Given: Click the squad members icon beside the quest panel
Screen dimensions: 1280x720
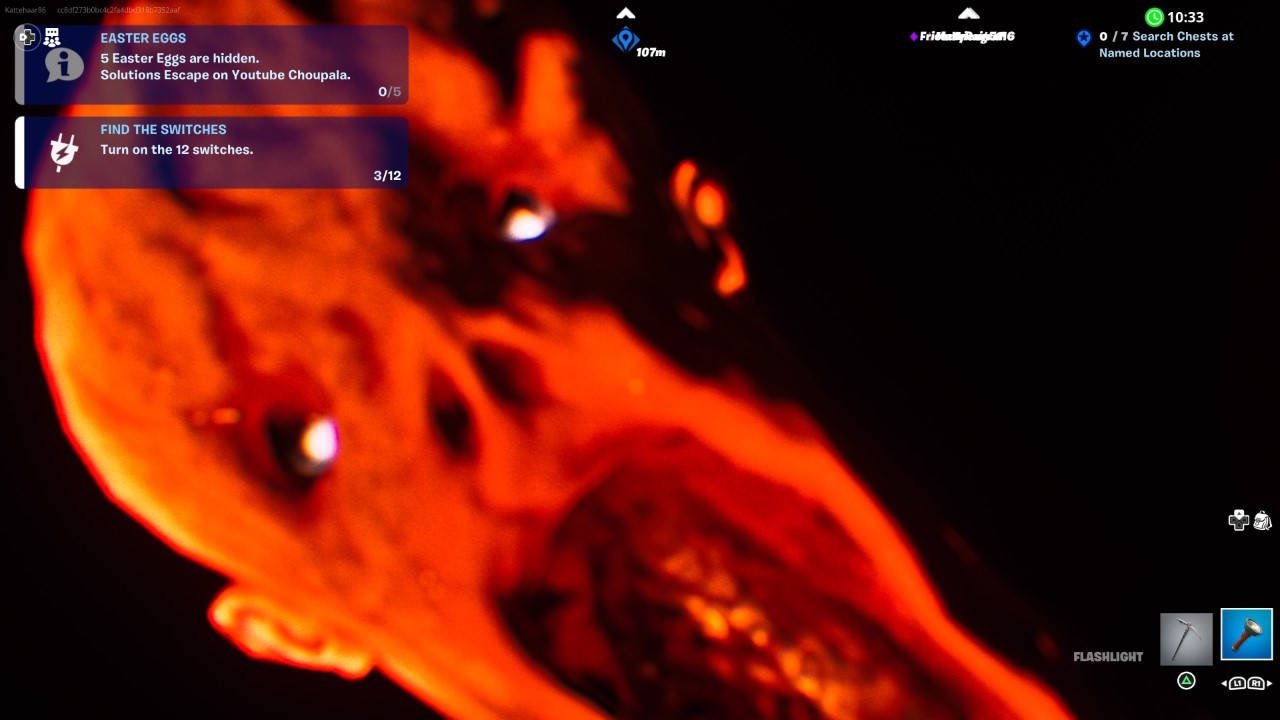Looking at the screenshot, I should (52, 38).
